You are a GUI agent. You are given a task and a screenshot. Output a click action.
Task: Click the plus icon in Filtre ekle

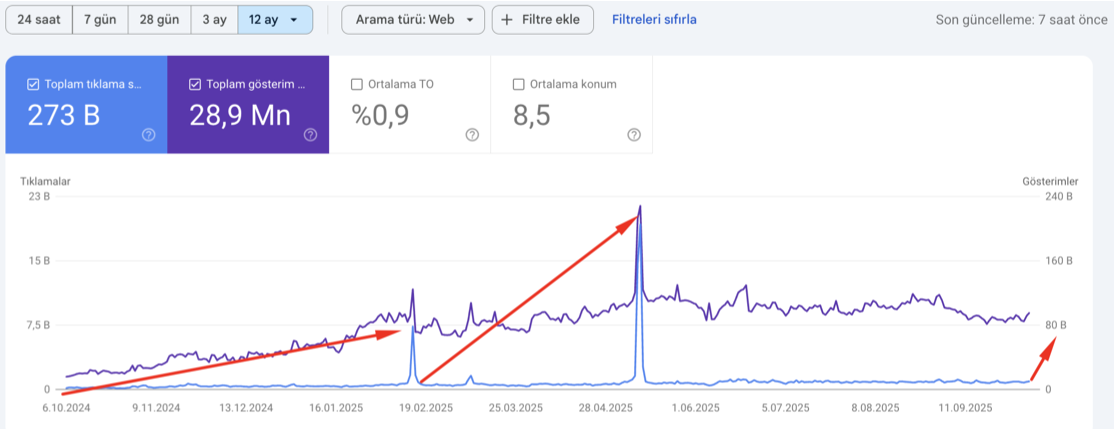[508, 20]
